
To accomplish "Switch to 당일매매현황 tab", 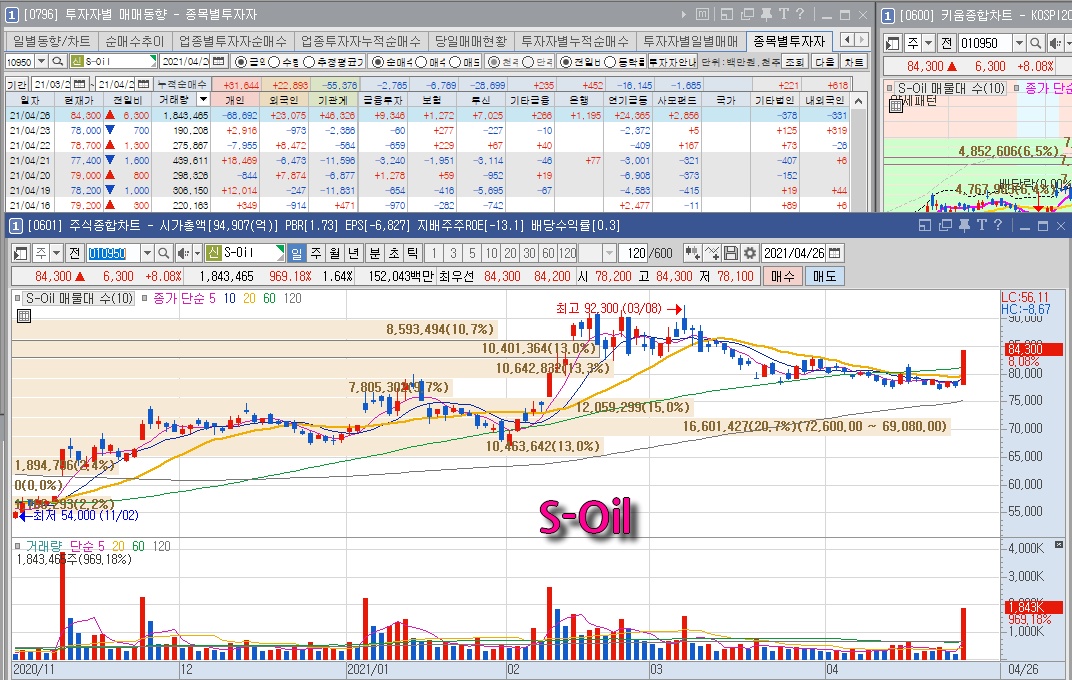I will pos(471,42).
